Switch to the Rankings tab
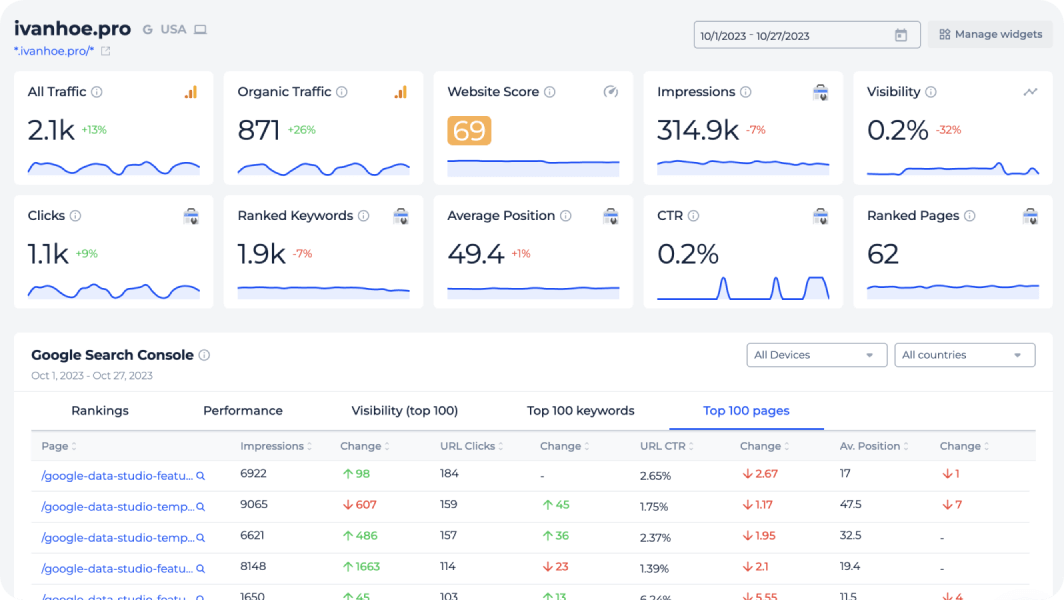 click(100, 411)
